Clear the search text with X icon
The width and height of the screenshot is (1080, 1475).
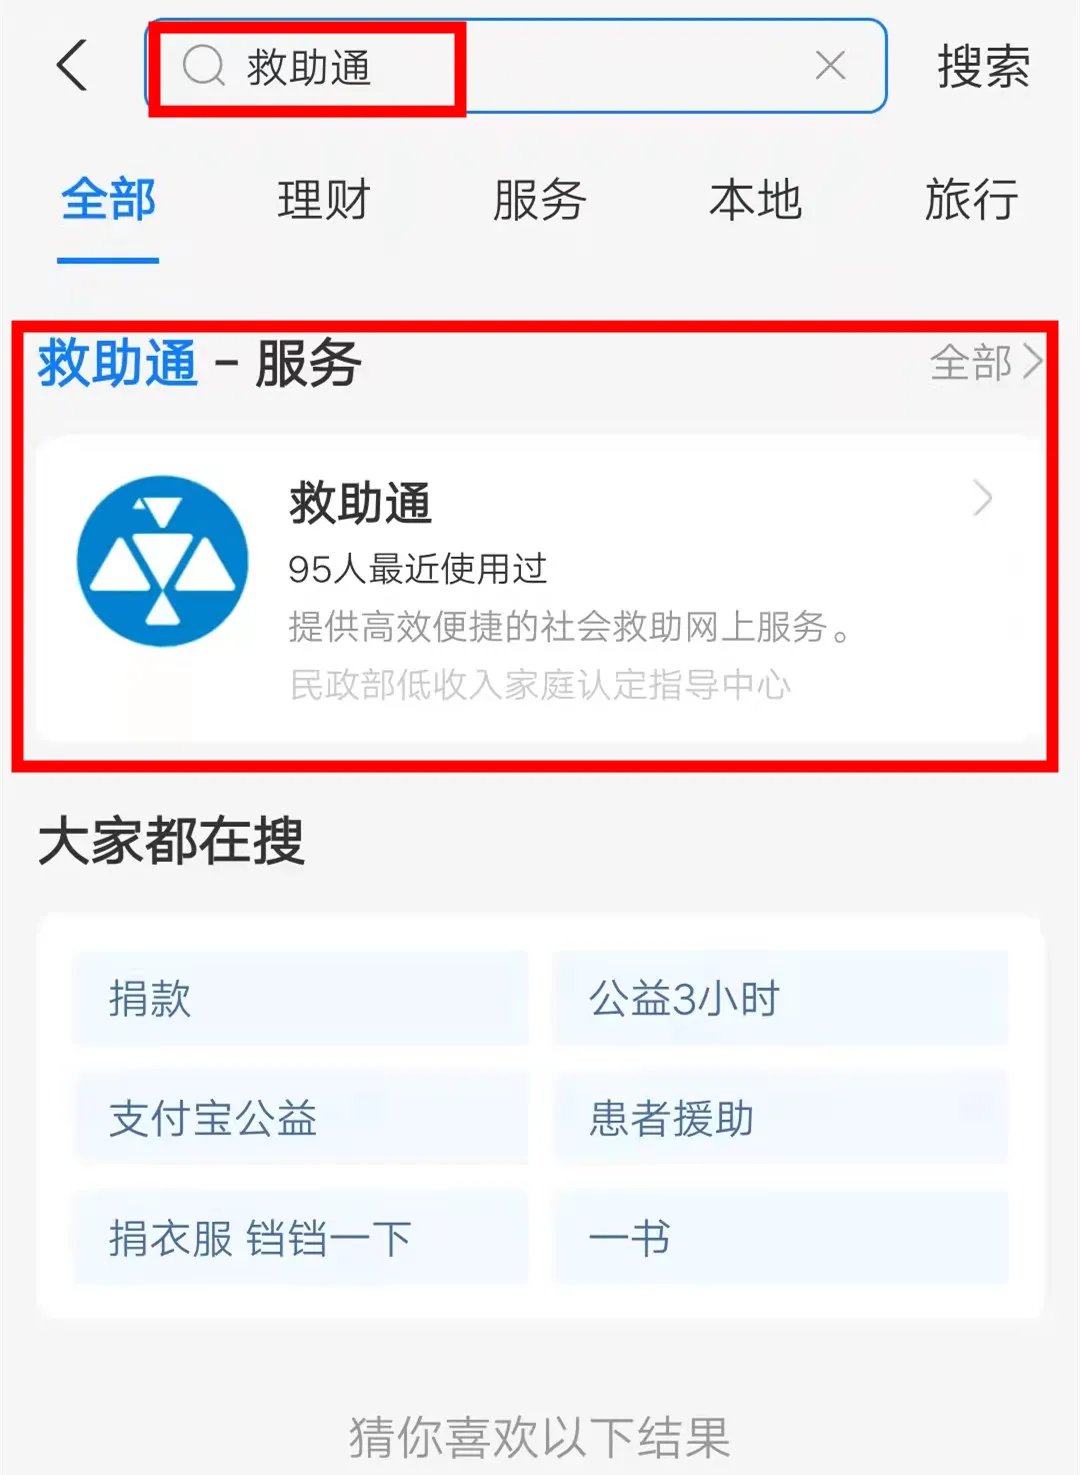pyautogui.click(x=830, y=66)
